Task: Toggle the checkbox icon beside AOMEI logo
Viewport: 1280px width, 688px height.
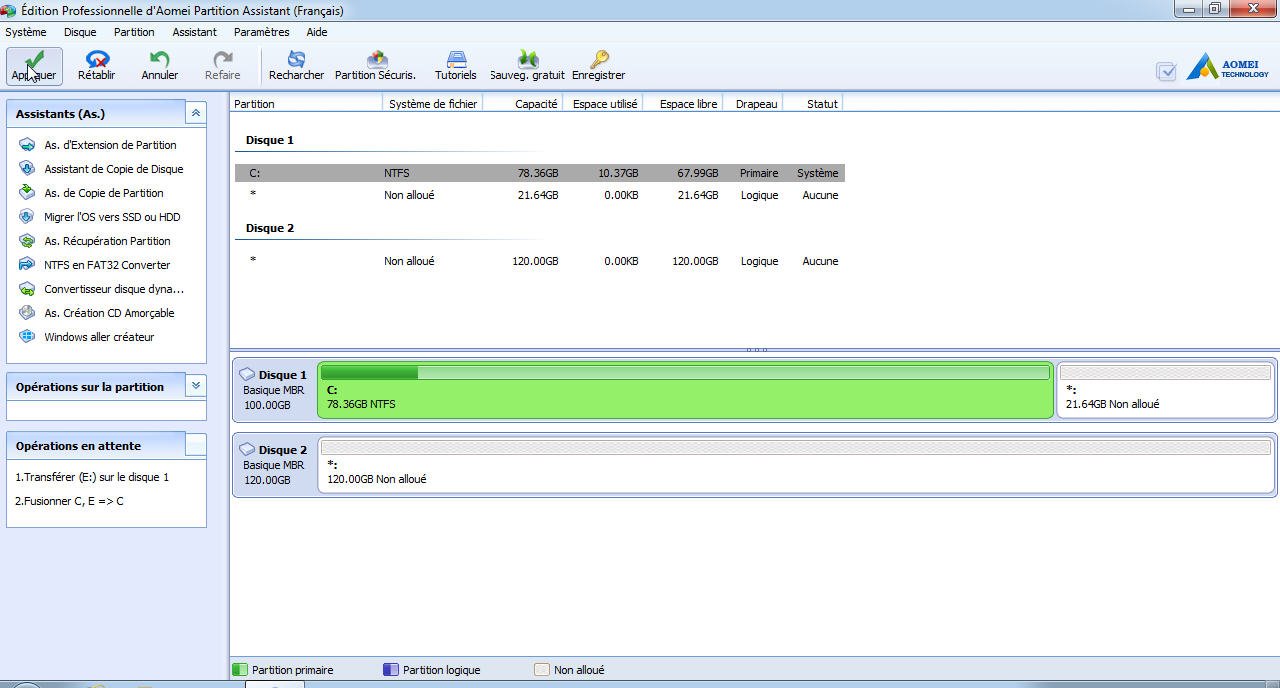Action: click(1166, 71)
